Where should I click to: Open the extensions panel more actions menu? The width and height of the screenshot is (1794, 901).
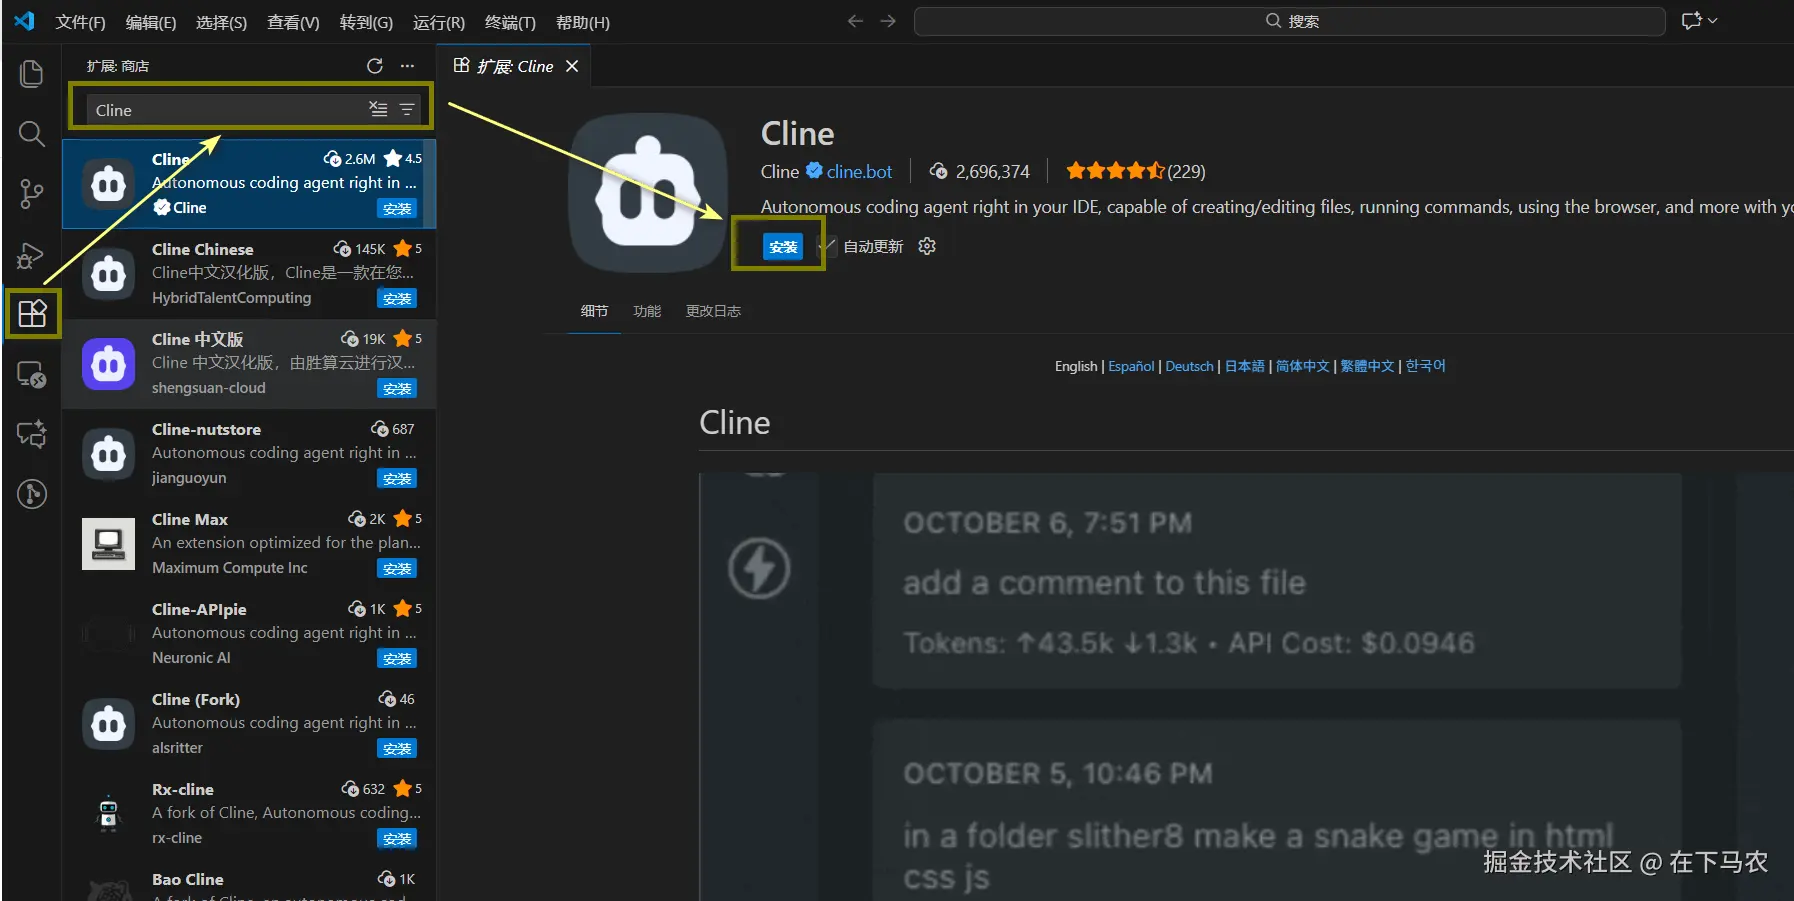pyautogui.click(x=407, y=66)
